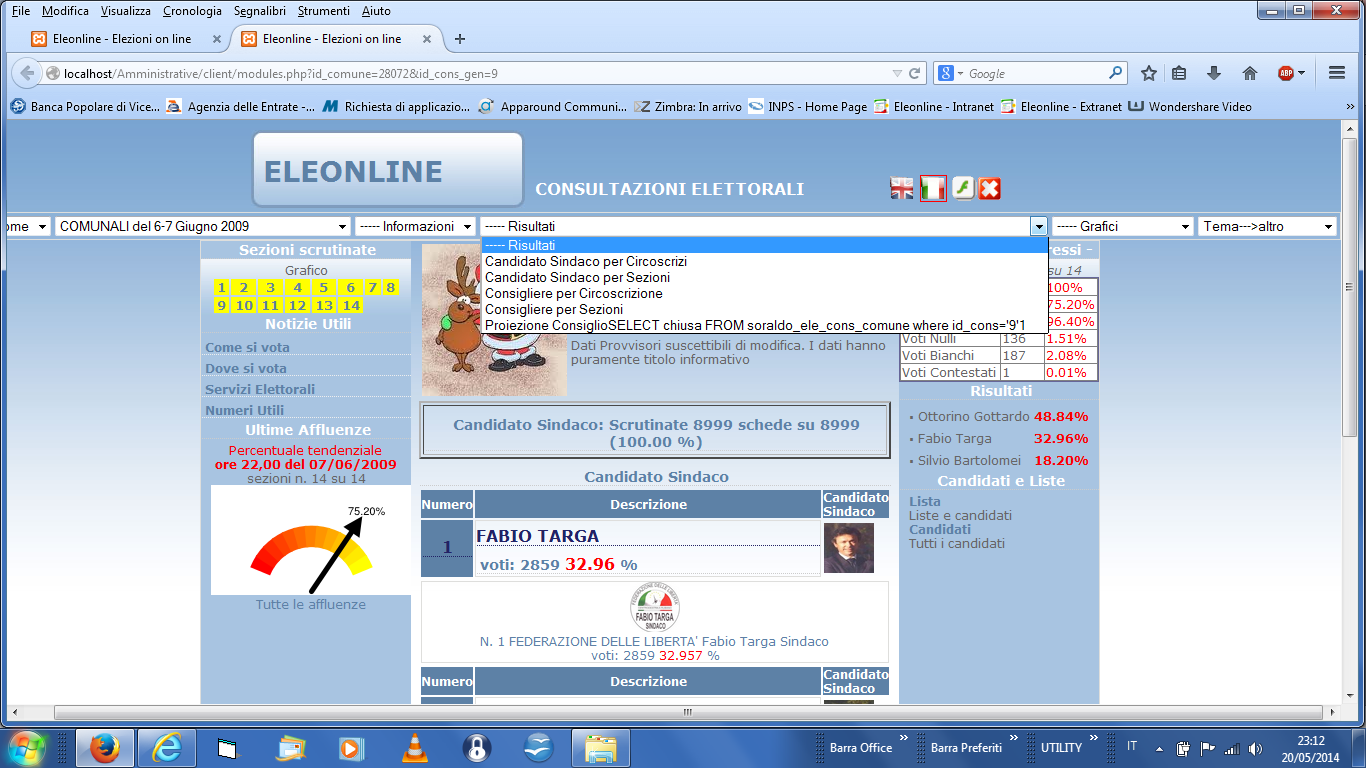Click the English flag language icon
Viewport: 1366px width, 768px height.
point(902,188)
